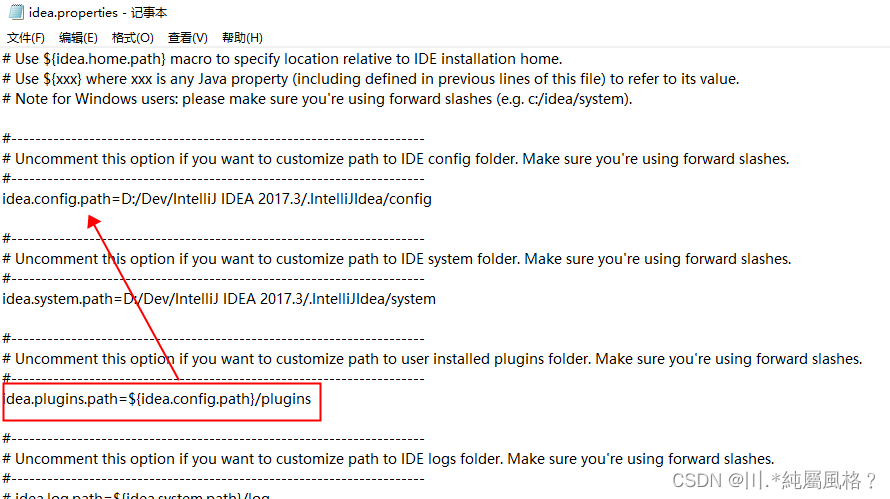Click the IDE config folder comment line
This screenshot has width=890, height=499.
tap(396, 159)
